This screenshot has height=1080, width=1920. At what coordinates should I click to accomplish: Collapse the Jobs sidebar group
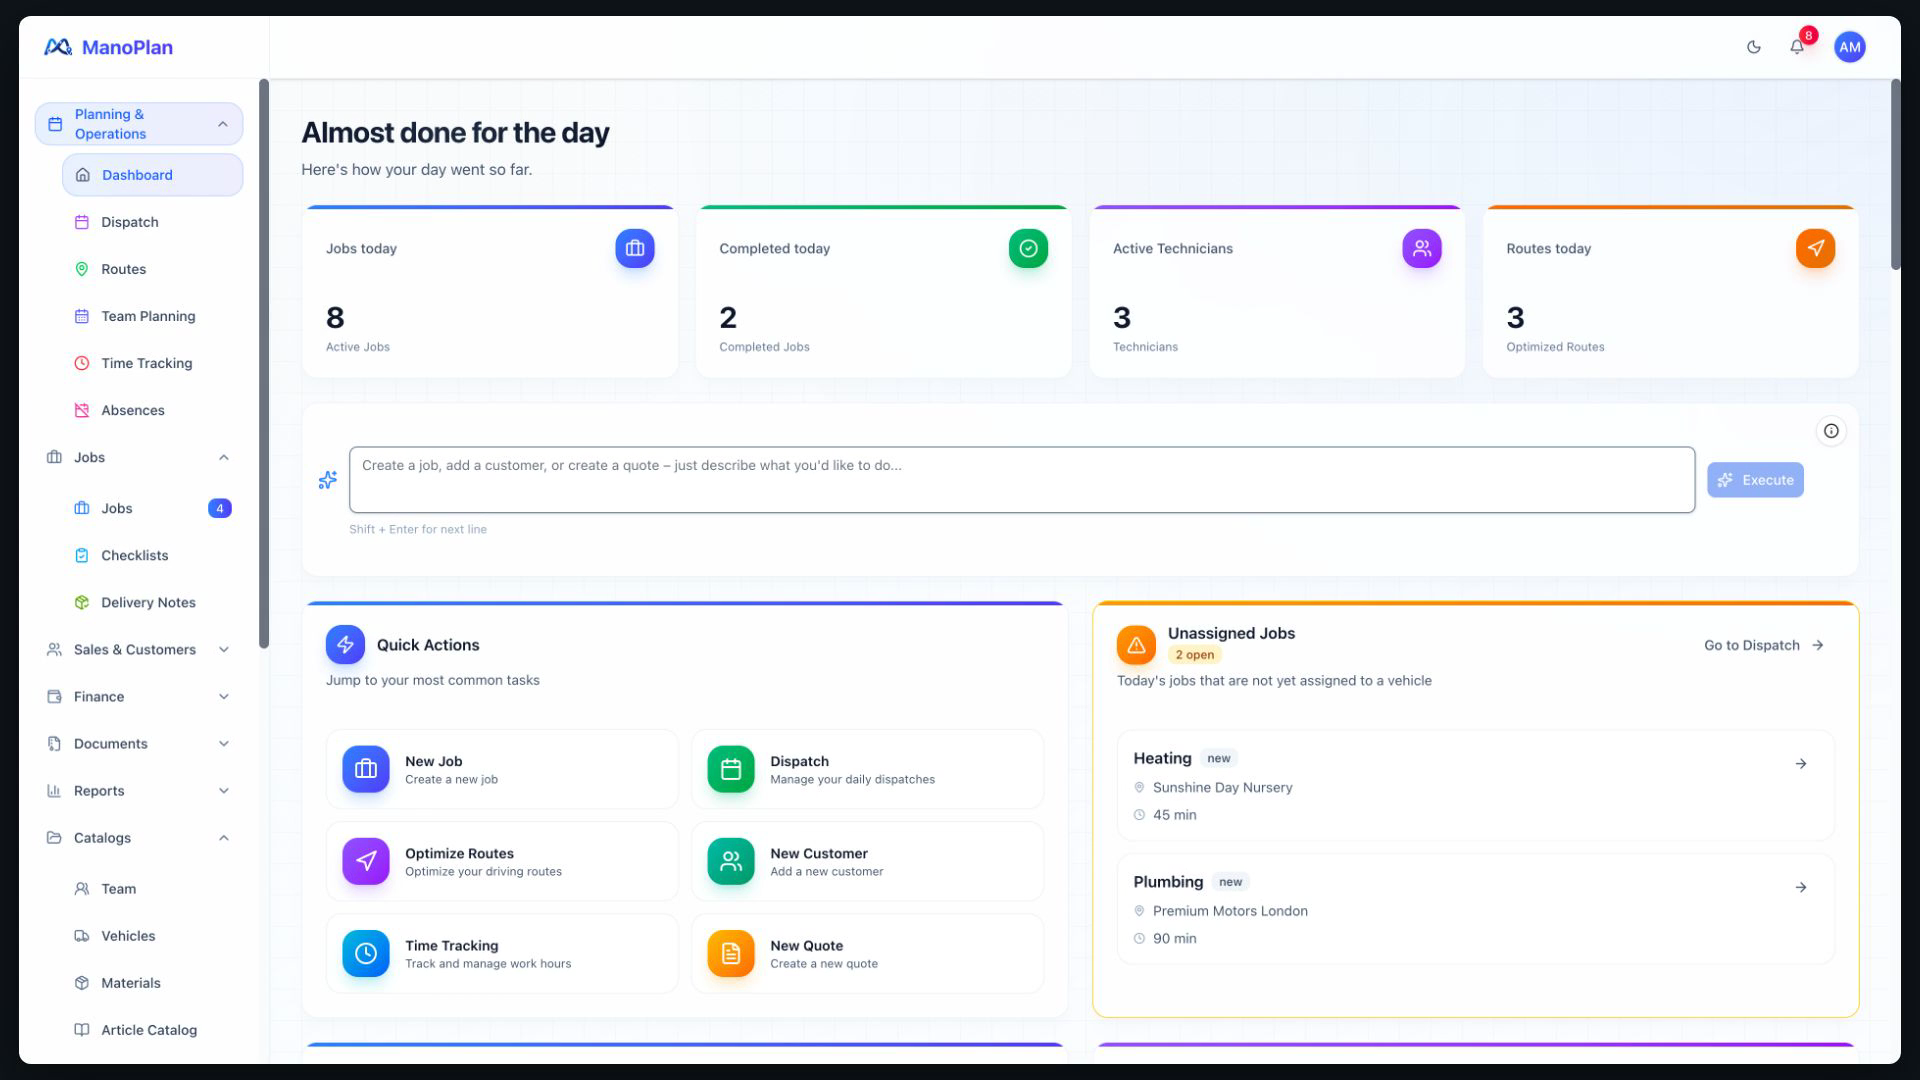tap(139, 457)
